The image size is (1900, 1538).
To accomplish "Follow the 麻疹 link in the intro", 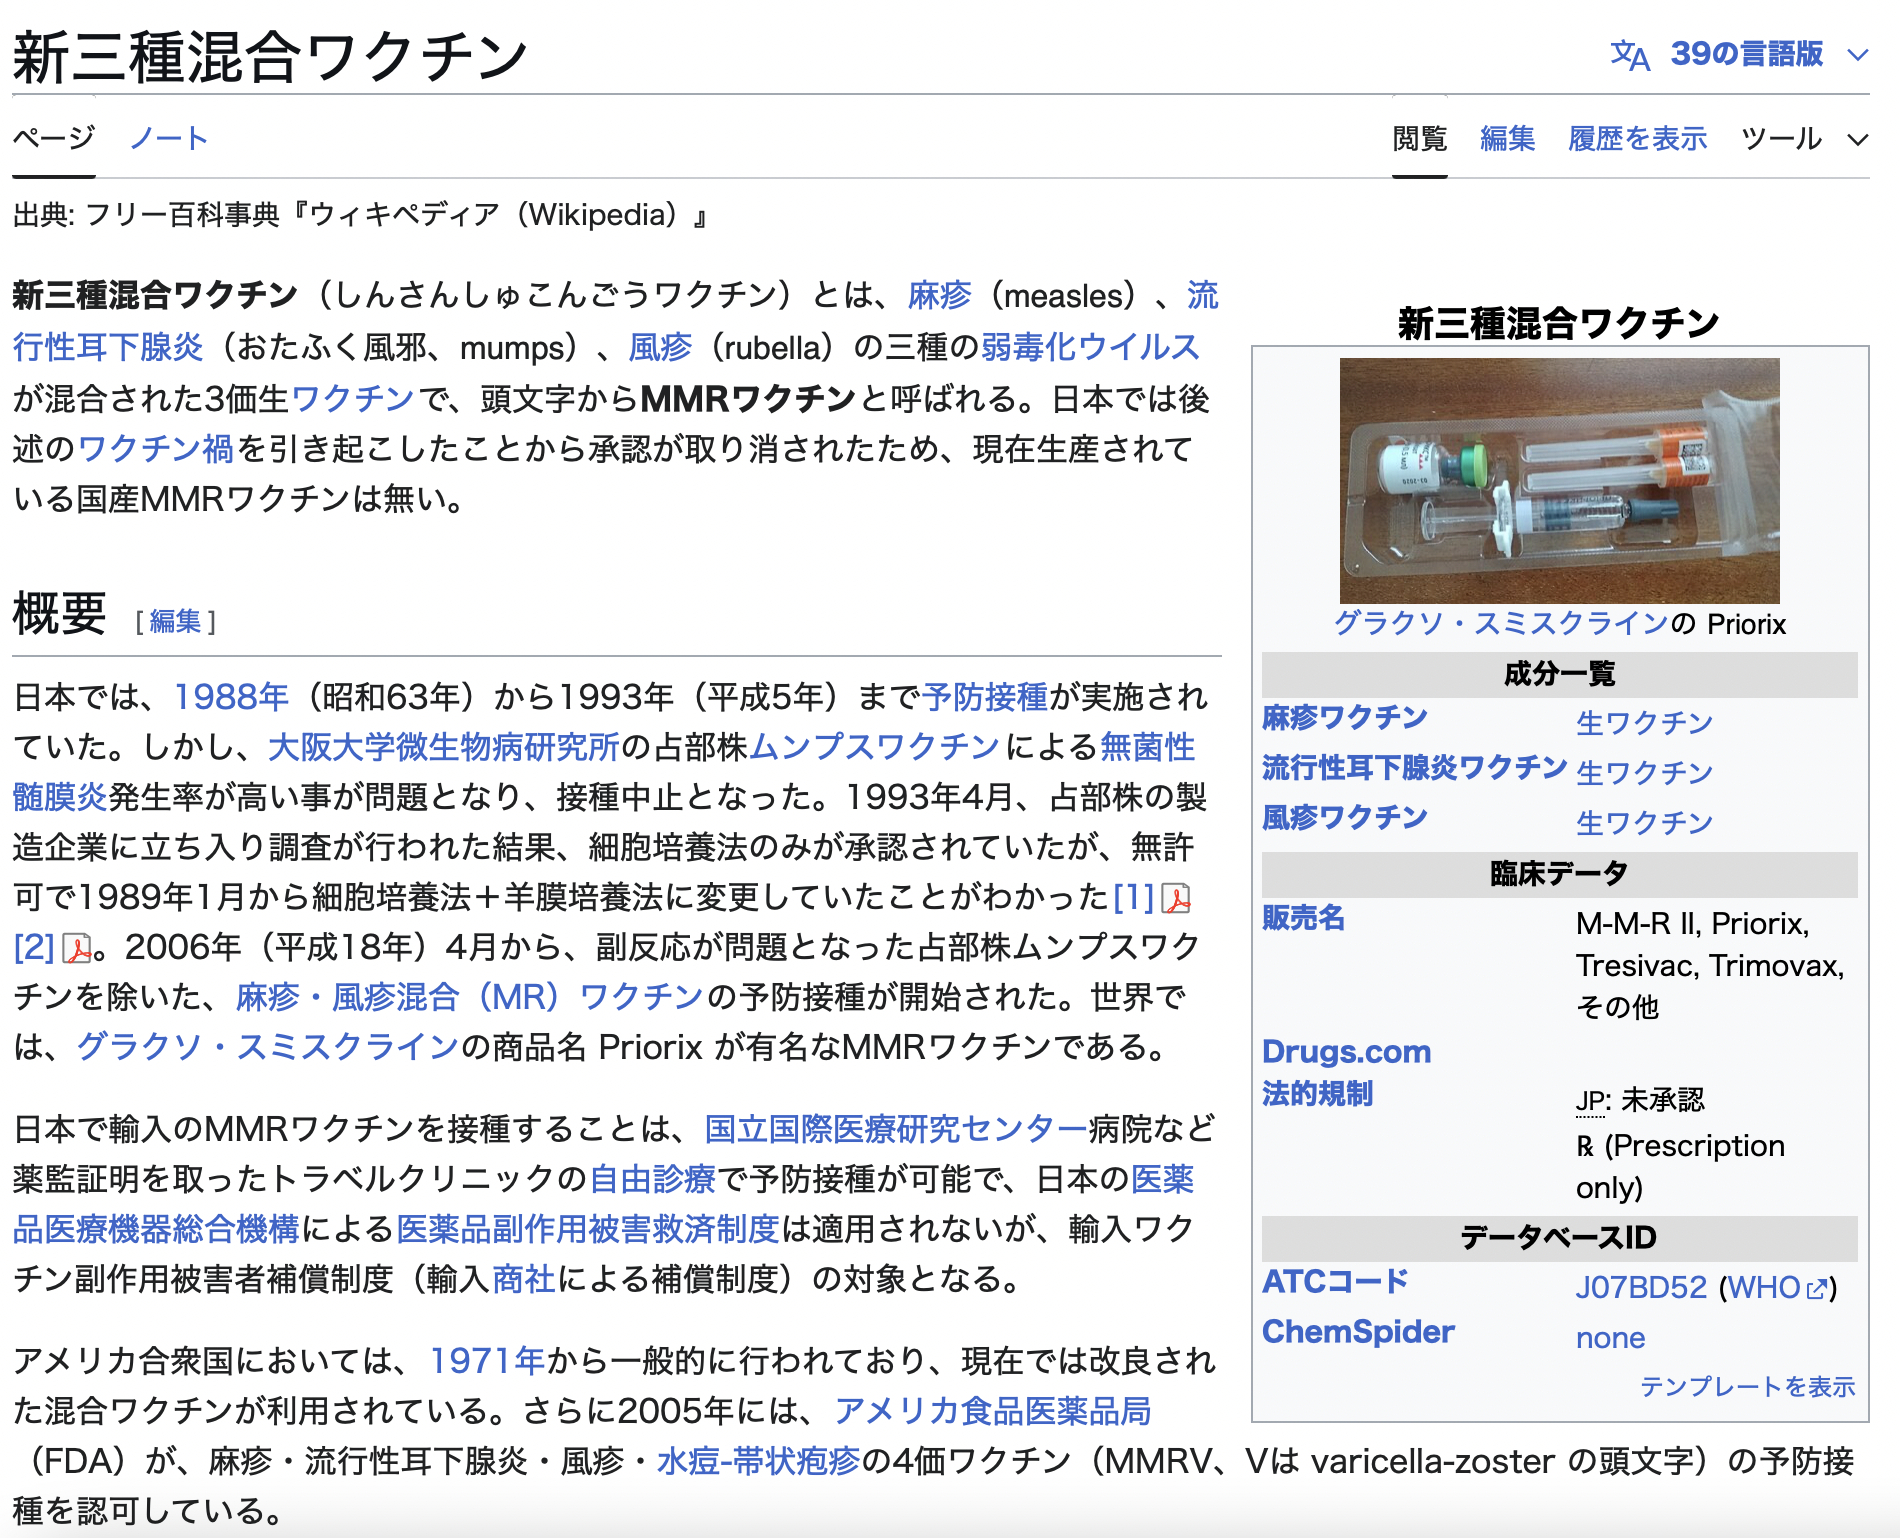I will coord(939,296).
